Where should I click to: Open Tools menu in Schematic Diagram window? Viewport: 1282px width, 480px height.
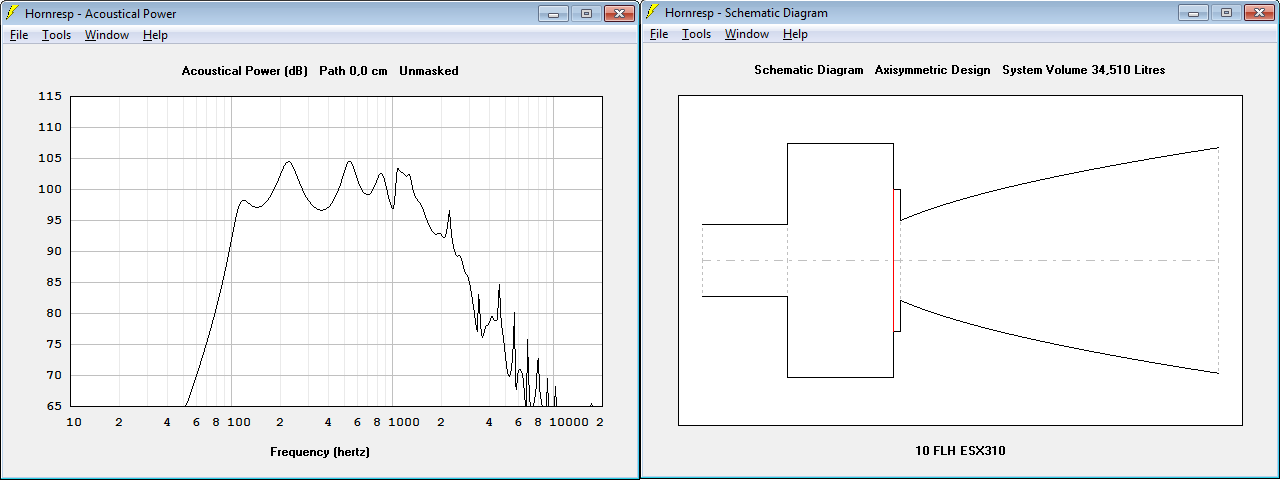coord(696,34)
